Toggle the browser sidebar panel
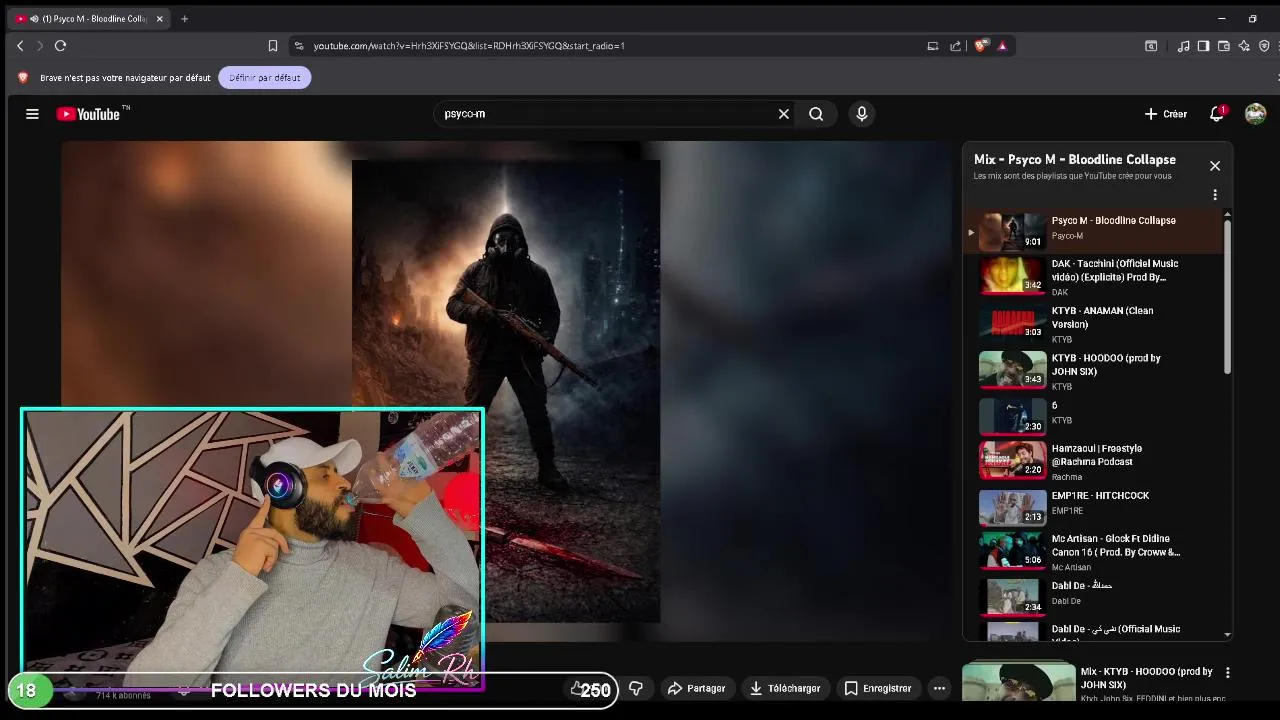The image size is (1280, 720). 1204,46
